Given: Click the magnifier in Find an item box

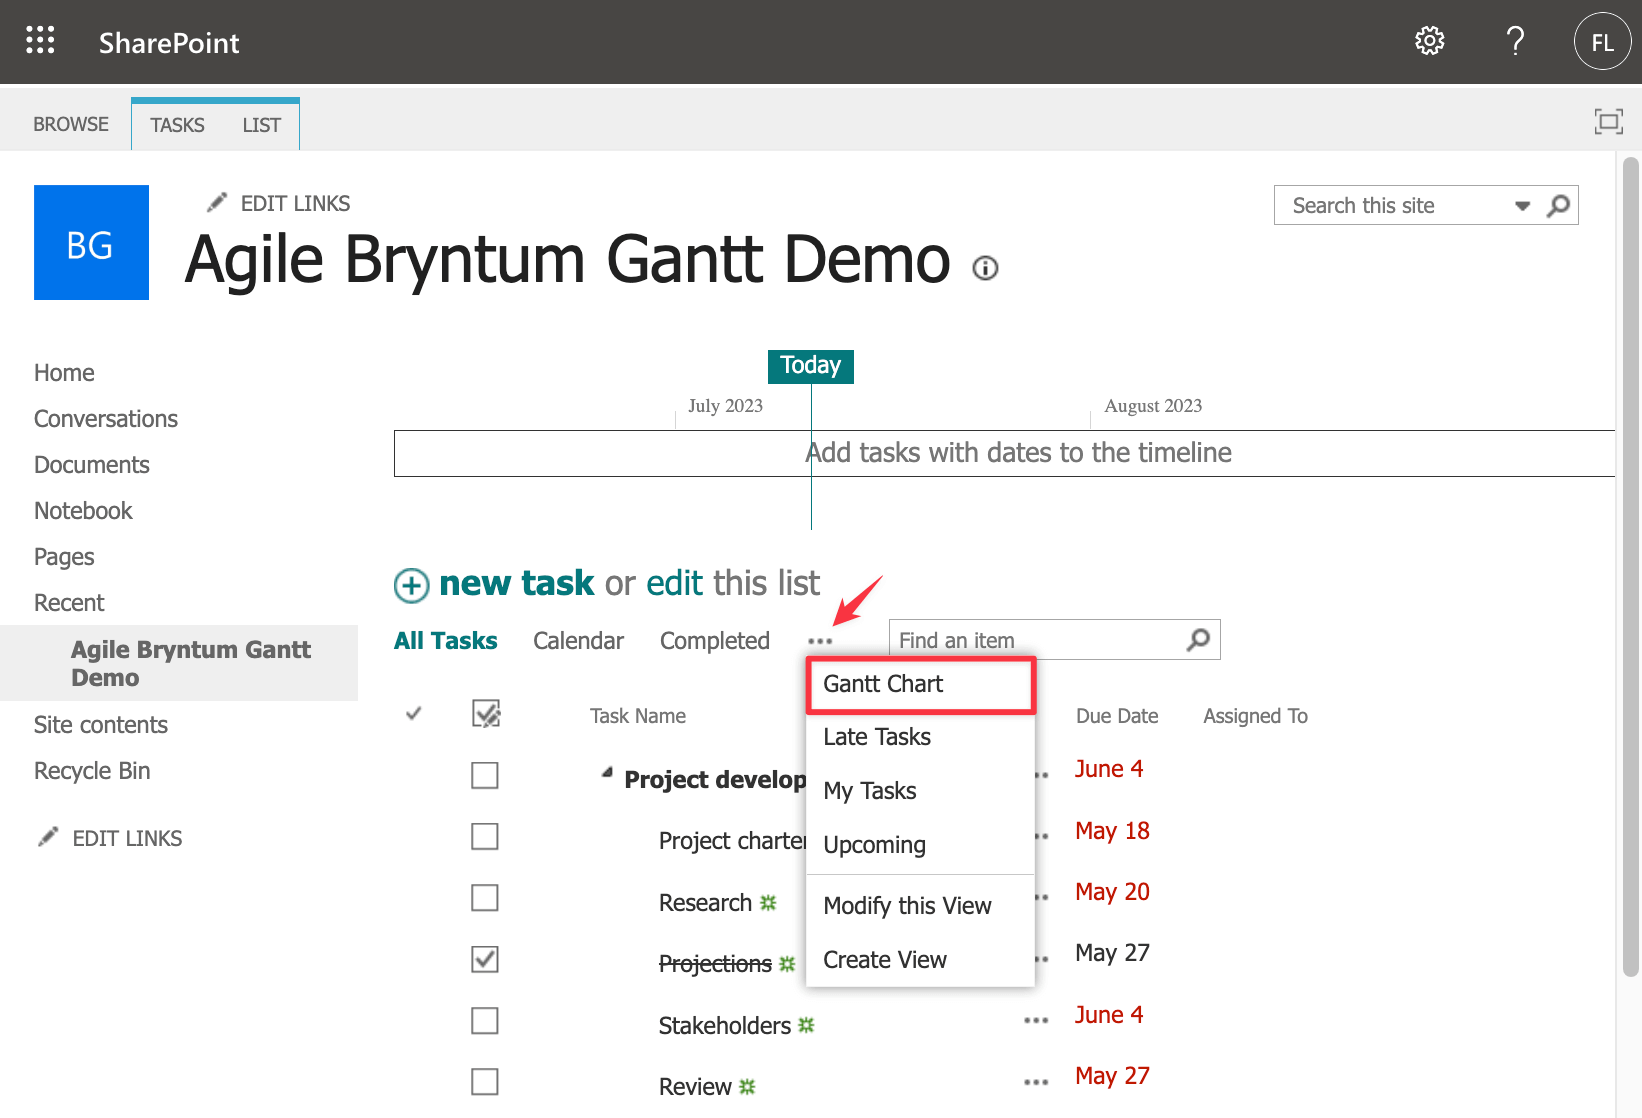Looking at the screenshot, I should pos(1198,640).
